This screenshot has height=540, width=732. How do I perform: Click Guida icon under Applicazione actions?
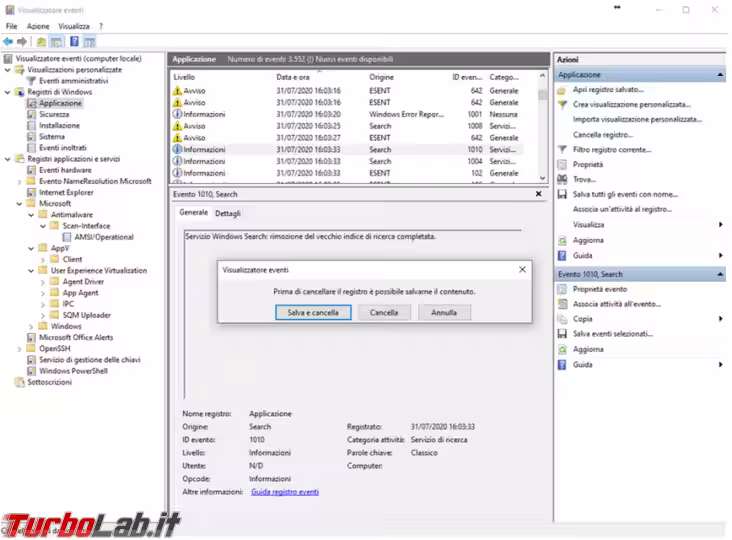[x=562, y=256]
